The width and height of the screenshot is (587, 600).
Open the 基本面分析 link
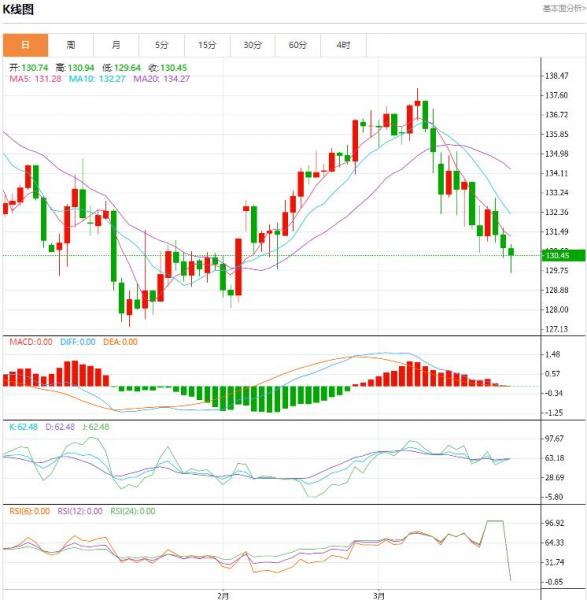click(564, 8)
